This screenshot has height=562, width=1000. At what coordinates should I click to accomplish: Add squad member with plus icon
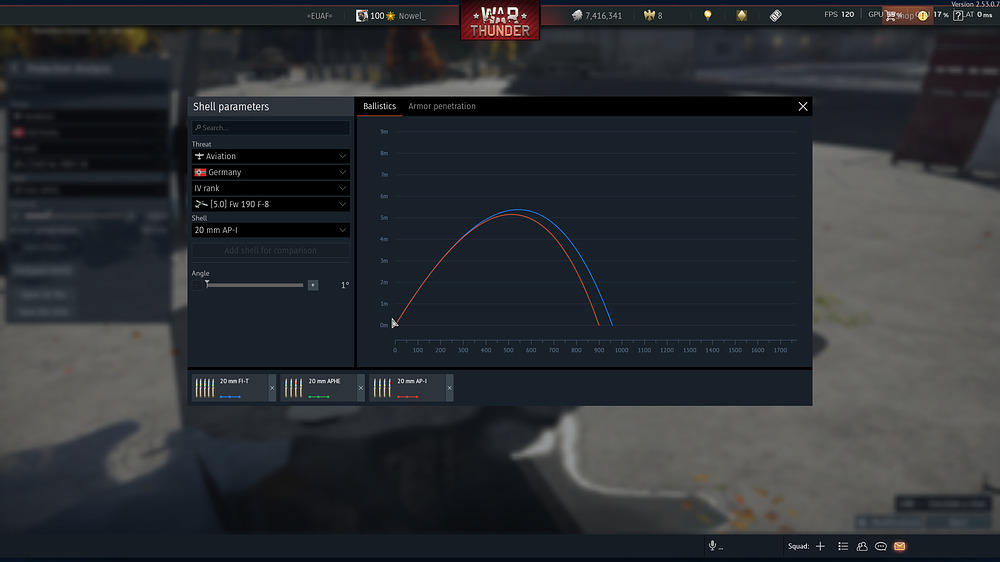click(820, 546)
